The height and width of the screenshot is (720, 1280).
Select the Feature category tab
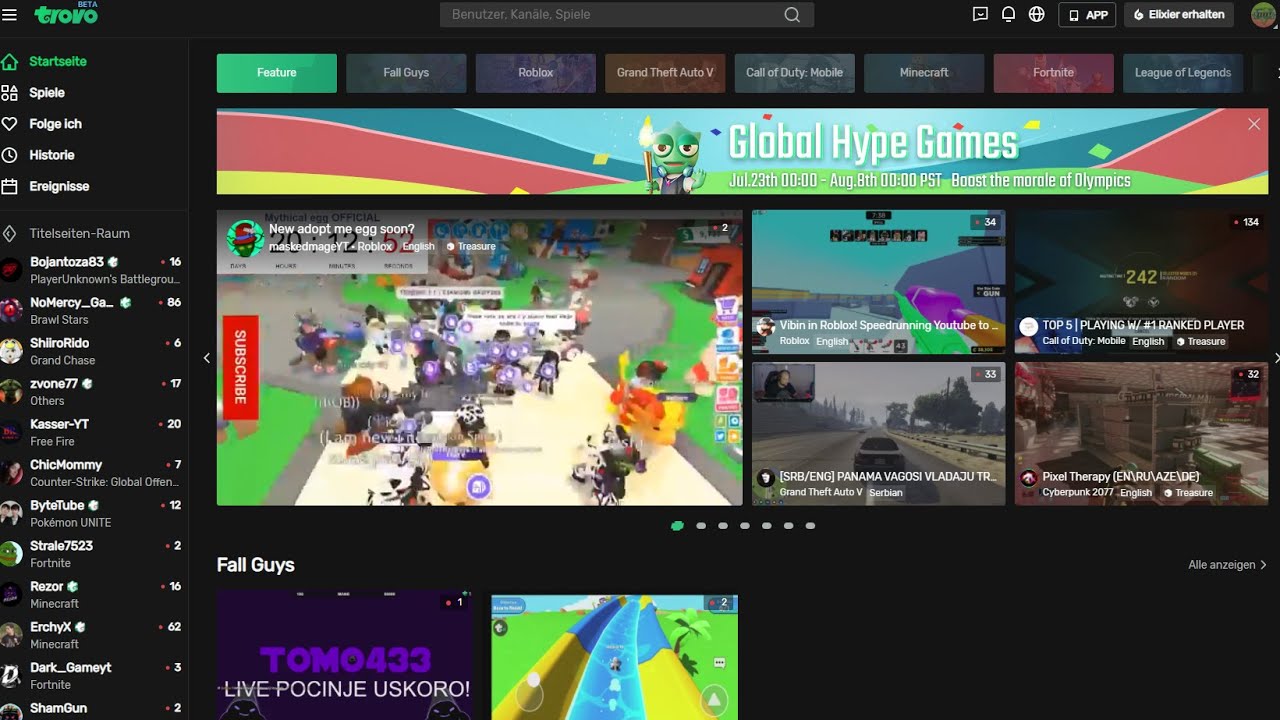tap(277, 73)
